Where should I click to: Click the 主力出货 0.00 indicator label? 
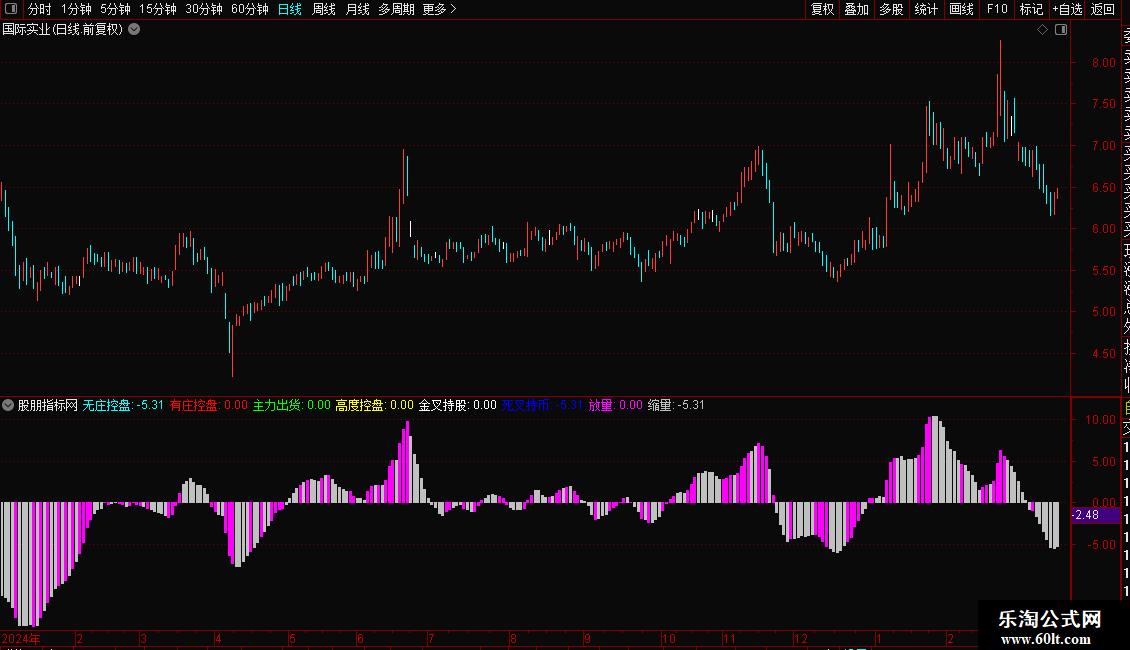pyautogui.click(x=292, y=405)
